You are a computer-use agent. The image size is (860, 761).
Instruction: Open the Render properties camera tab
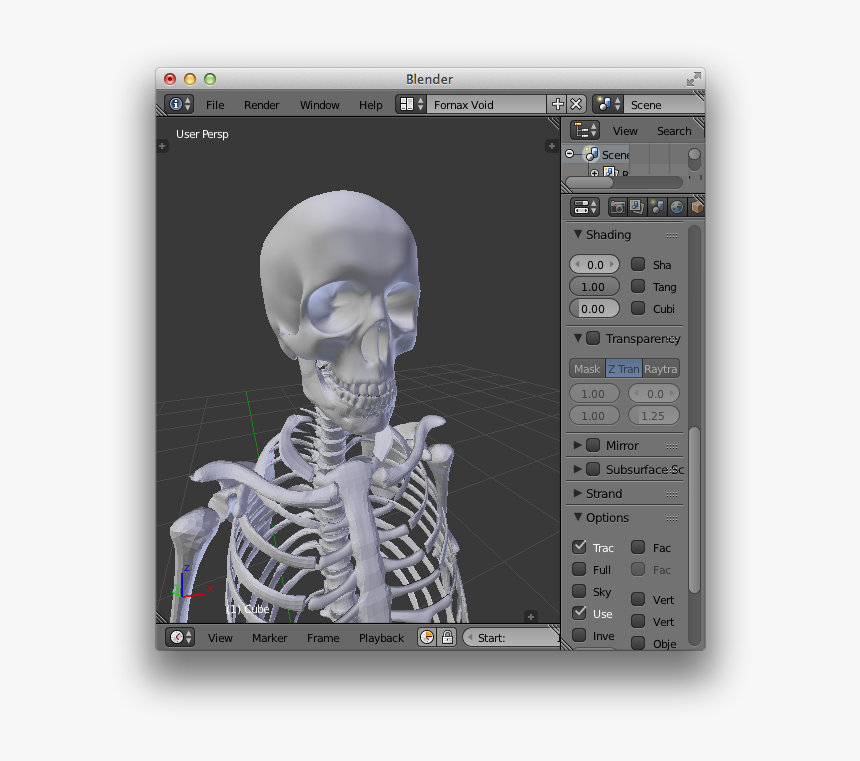pyautogui.click(x=618, y=207)
